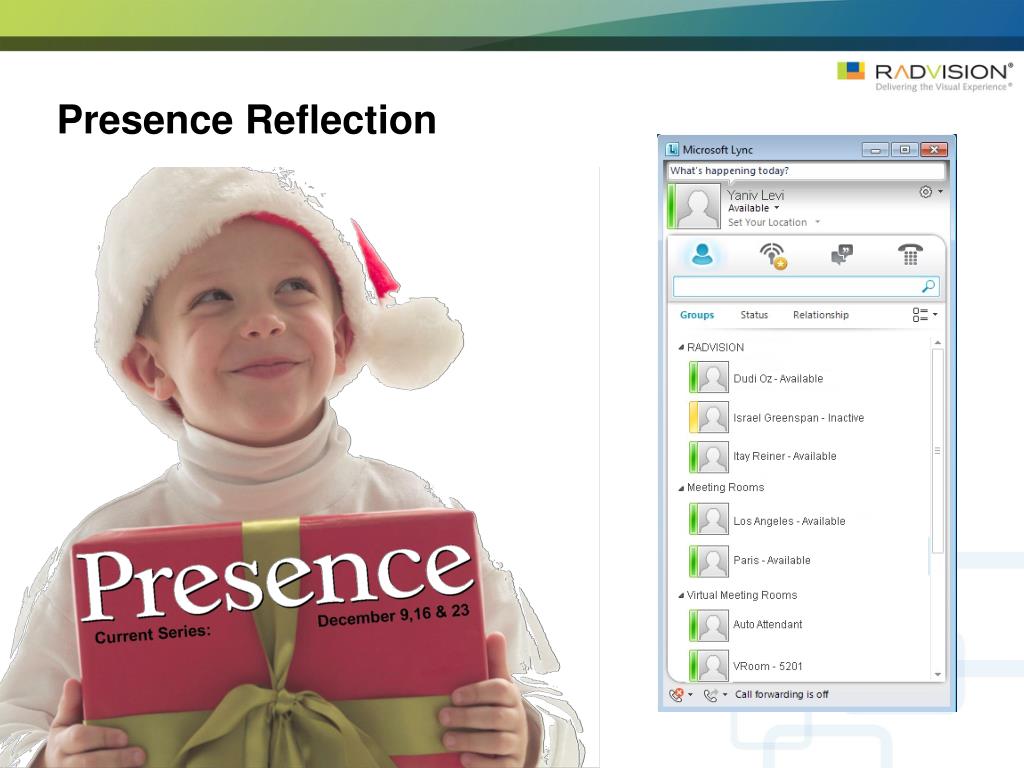Image resolution: width=1024 pixels, height=768 pixels.
Task: Click Itay Reiner contact avatar
Action: click(712, 456)
